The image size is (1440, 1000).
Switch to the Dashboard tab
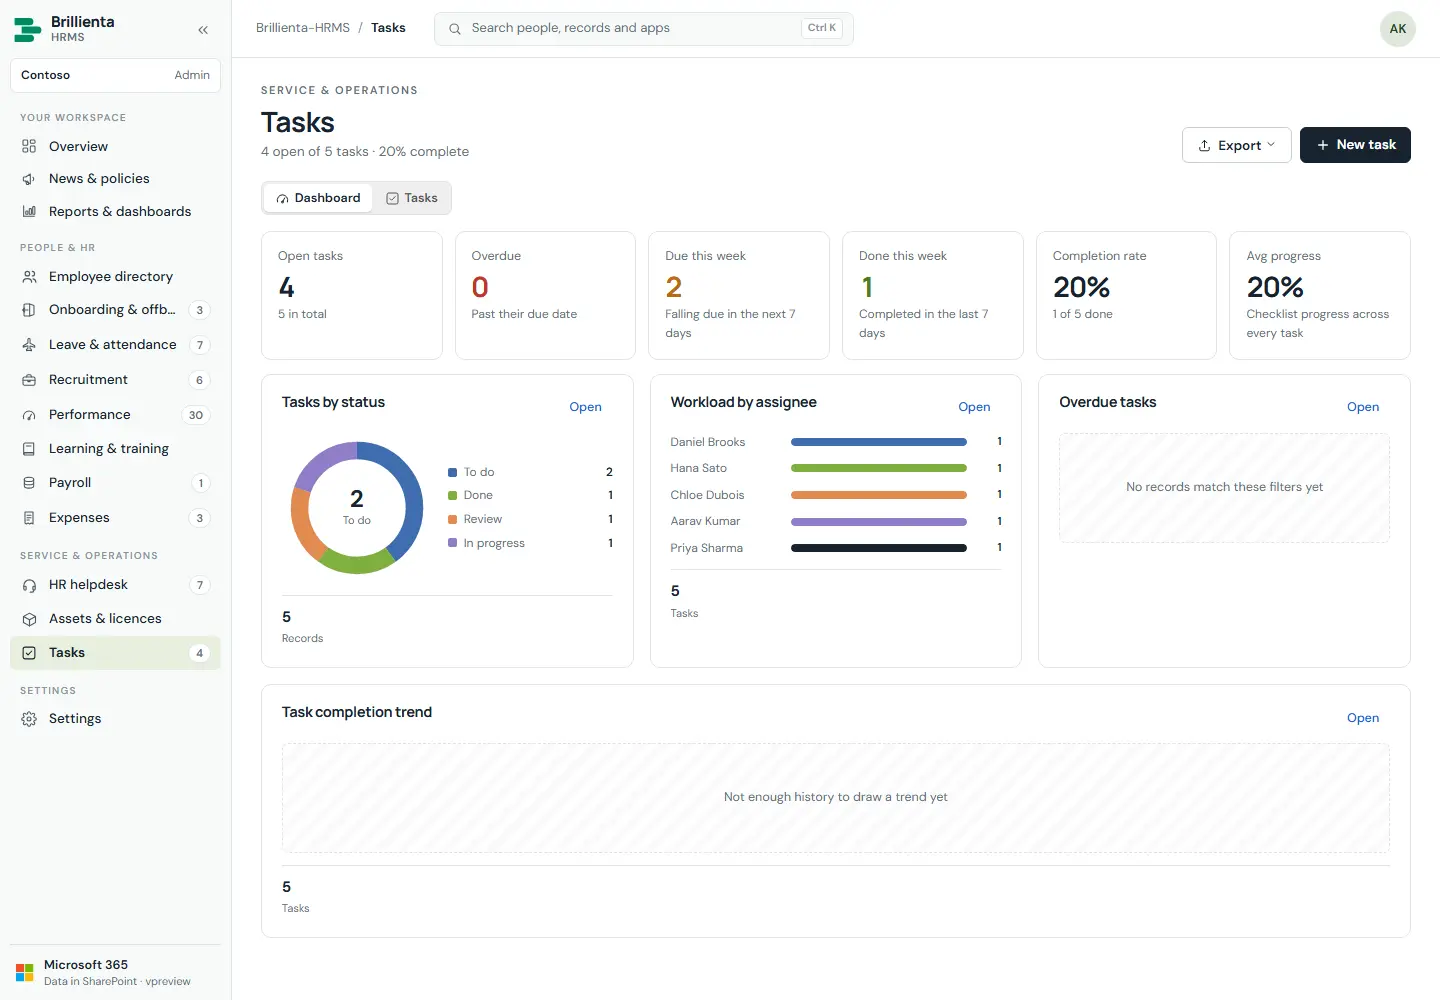(x=318, y=198)
